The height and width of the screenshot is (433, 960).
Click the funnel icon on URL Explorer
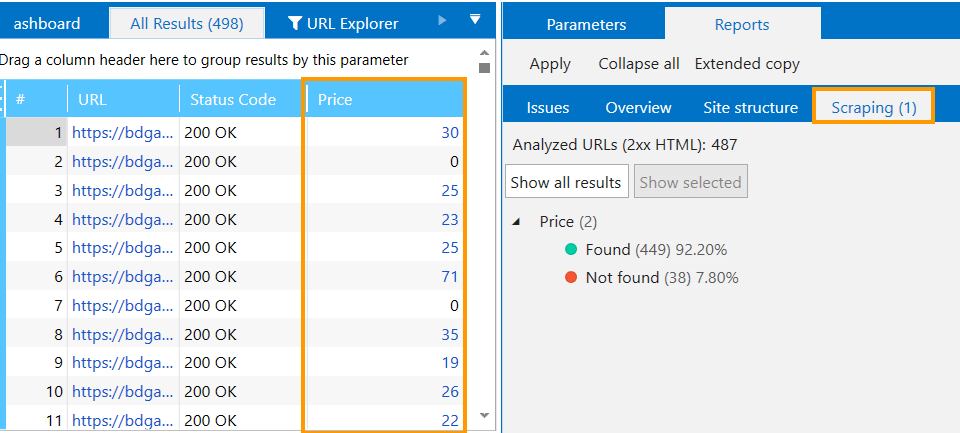pos(295,23)
